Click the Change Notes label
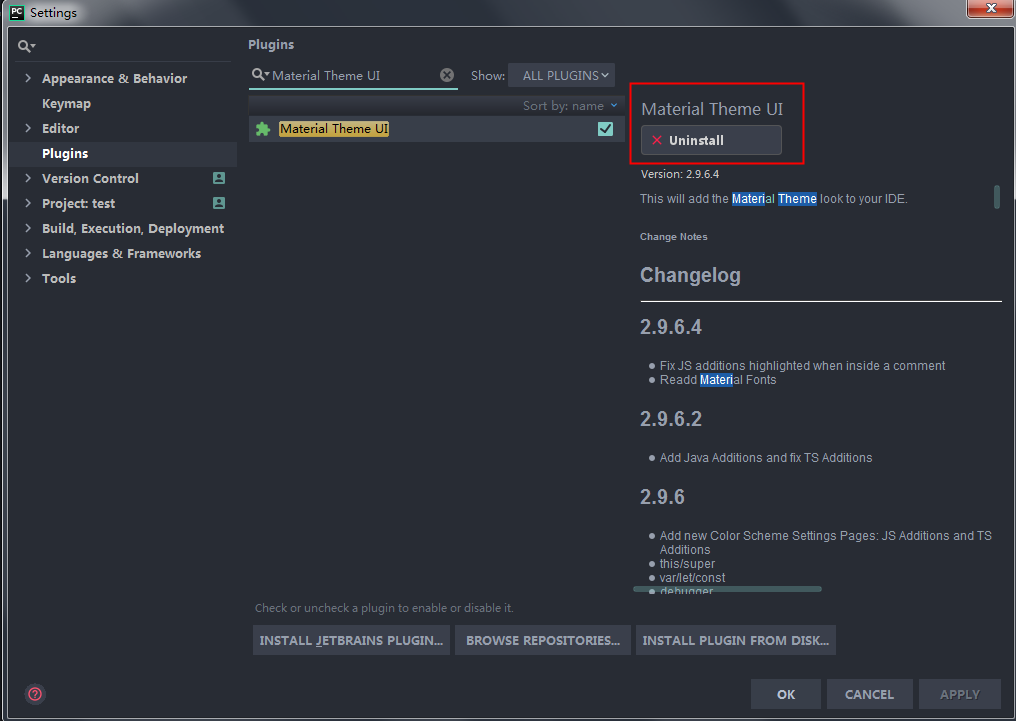This screenshot has width=1016, height=721. tap(674, 236)
